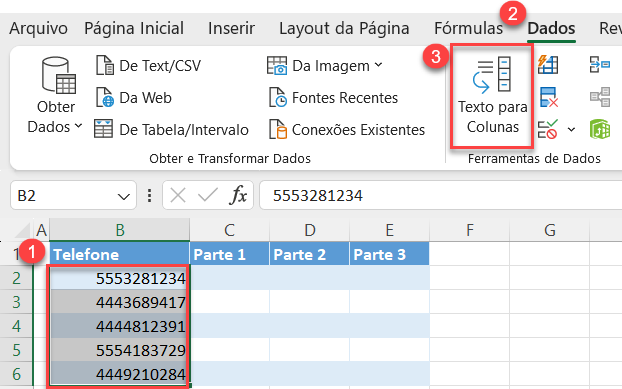Click the Parte 1 header cell
This screenshot has height=389, width=622.
230,254
